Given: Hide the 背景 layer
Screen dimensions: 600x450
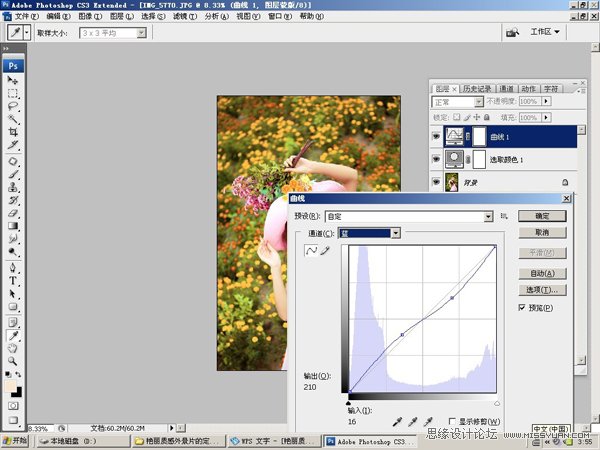Looking at the screenshot, I should [x=436, y=182].
